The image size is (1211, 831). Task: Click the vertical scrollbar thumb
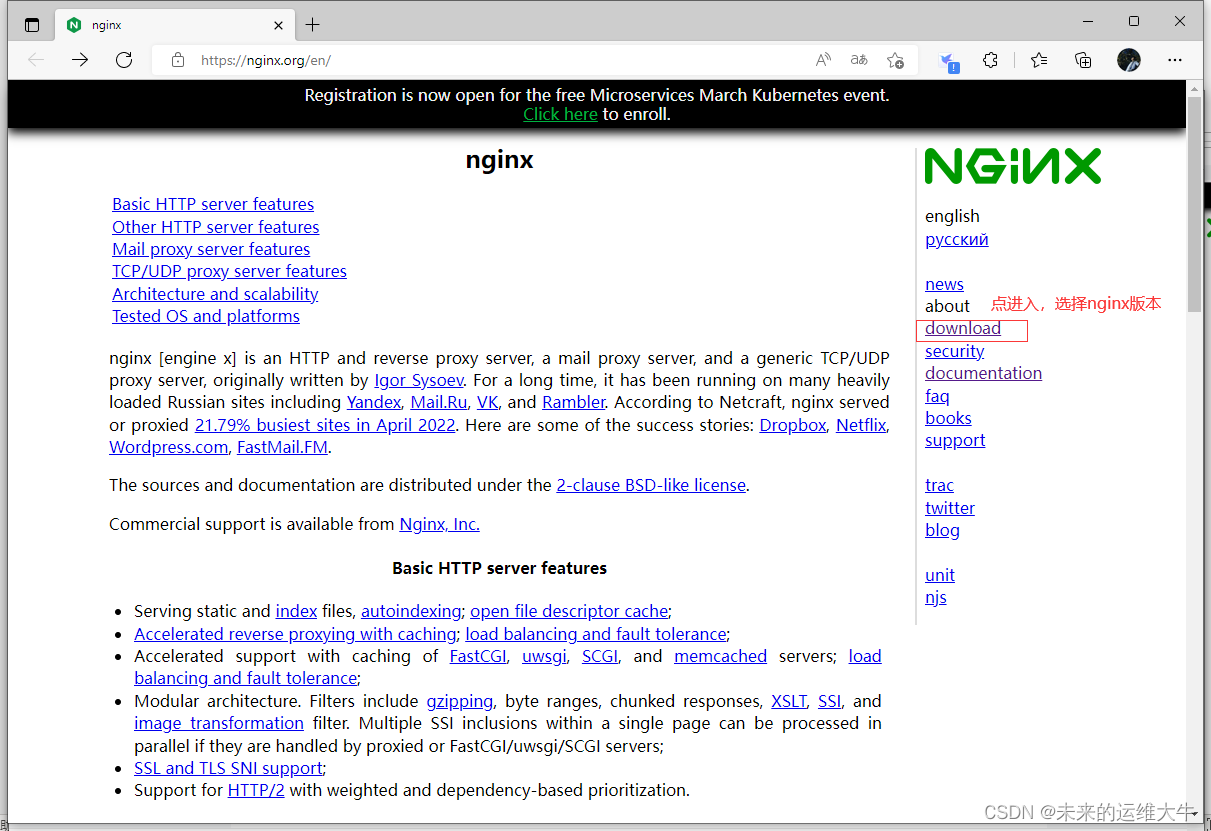tap(1194, 205)
